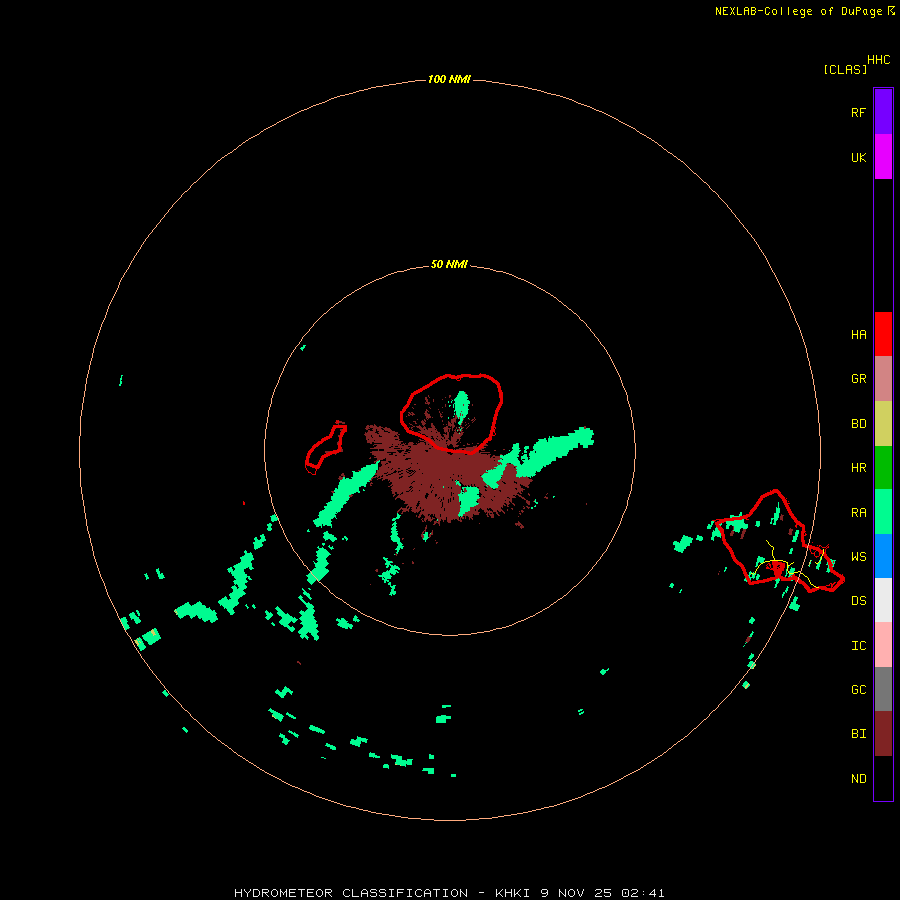Screen dimensions: 900x900
Task: Click the [CLAS] legend header
Action: 845,69
